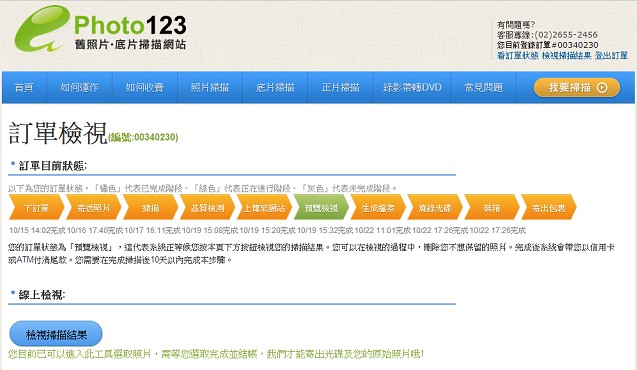This screenshot has width=637, height=370.
Task: Select the 上傳至網站 stage arrow
Action: [264, 208]
